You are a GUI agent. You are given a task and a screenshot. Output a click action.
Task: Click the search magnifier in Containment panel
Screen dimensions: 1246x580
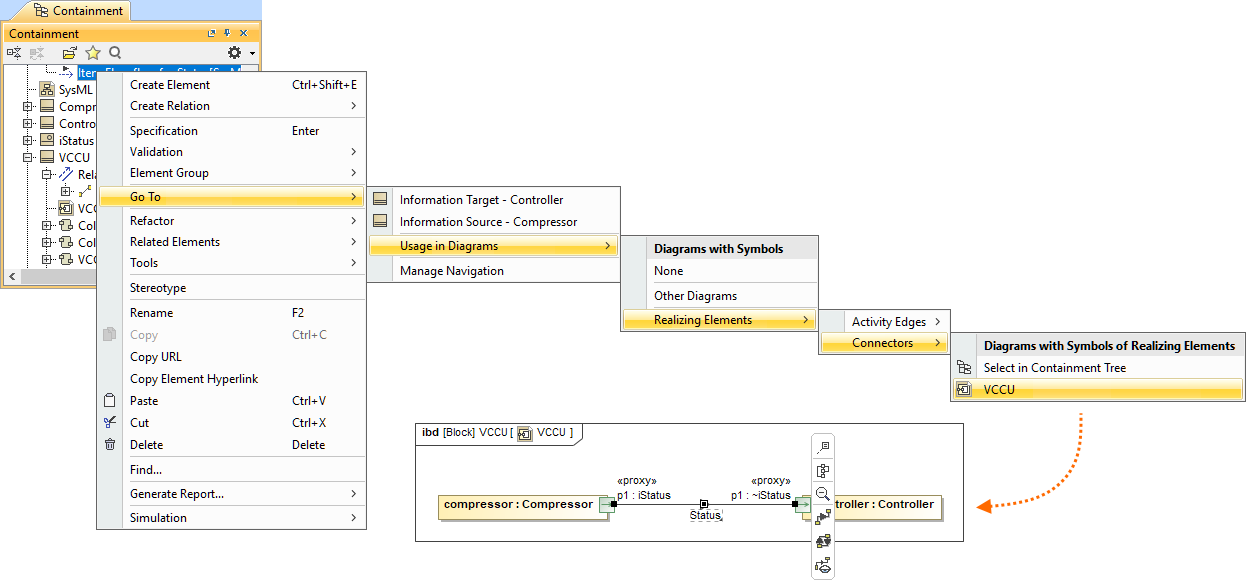[x=115, y=53]
